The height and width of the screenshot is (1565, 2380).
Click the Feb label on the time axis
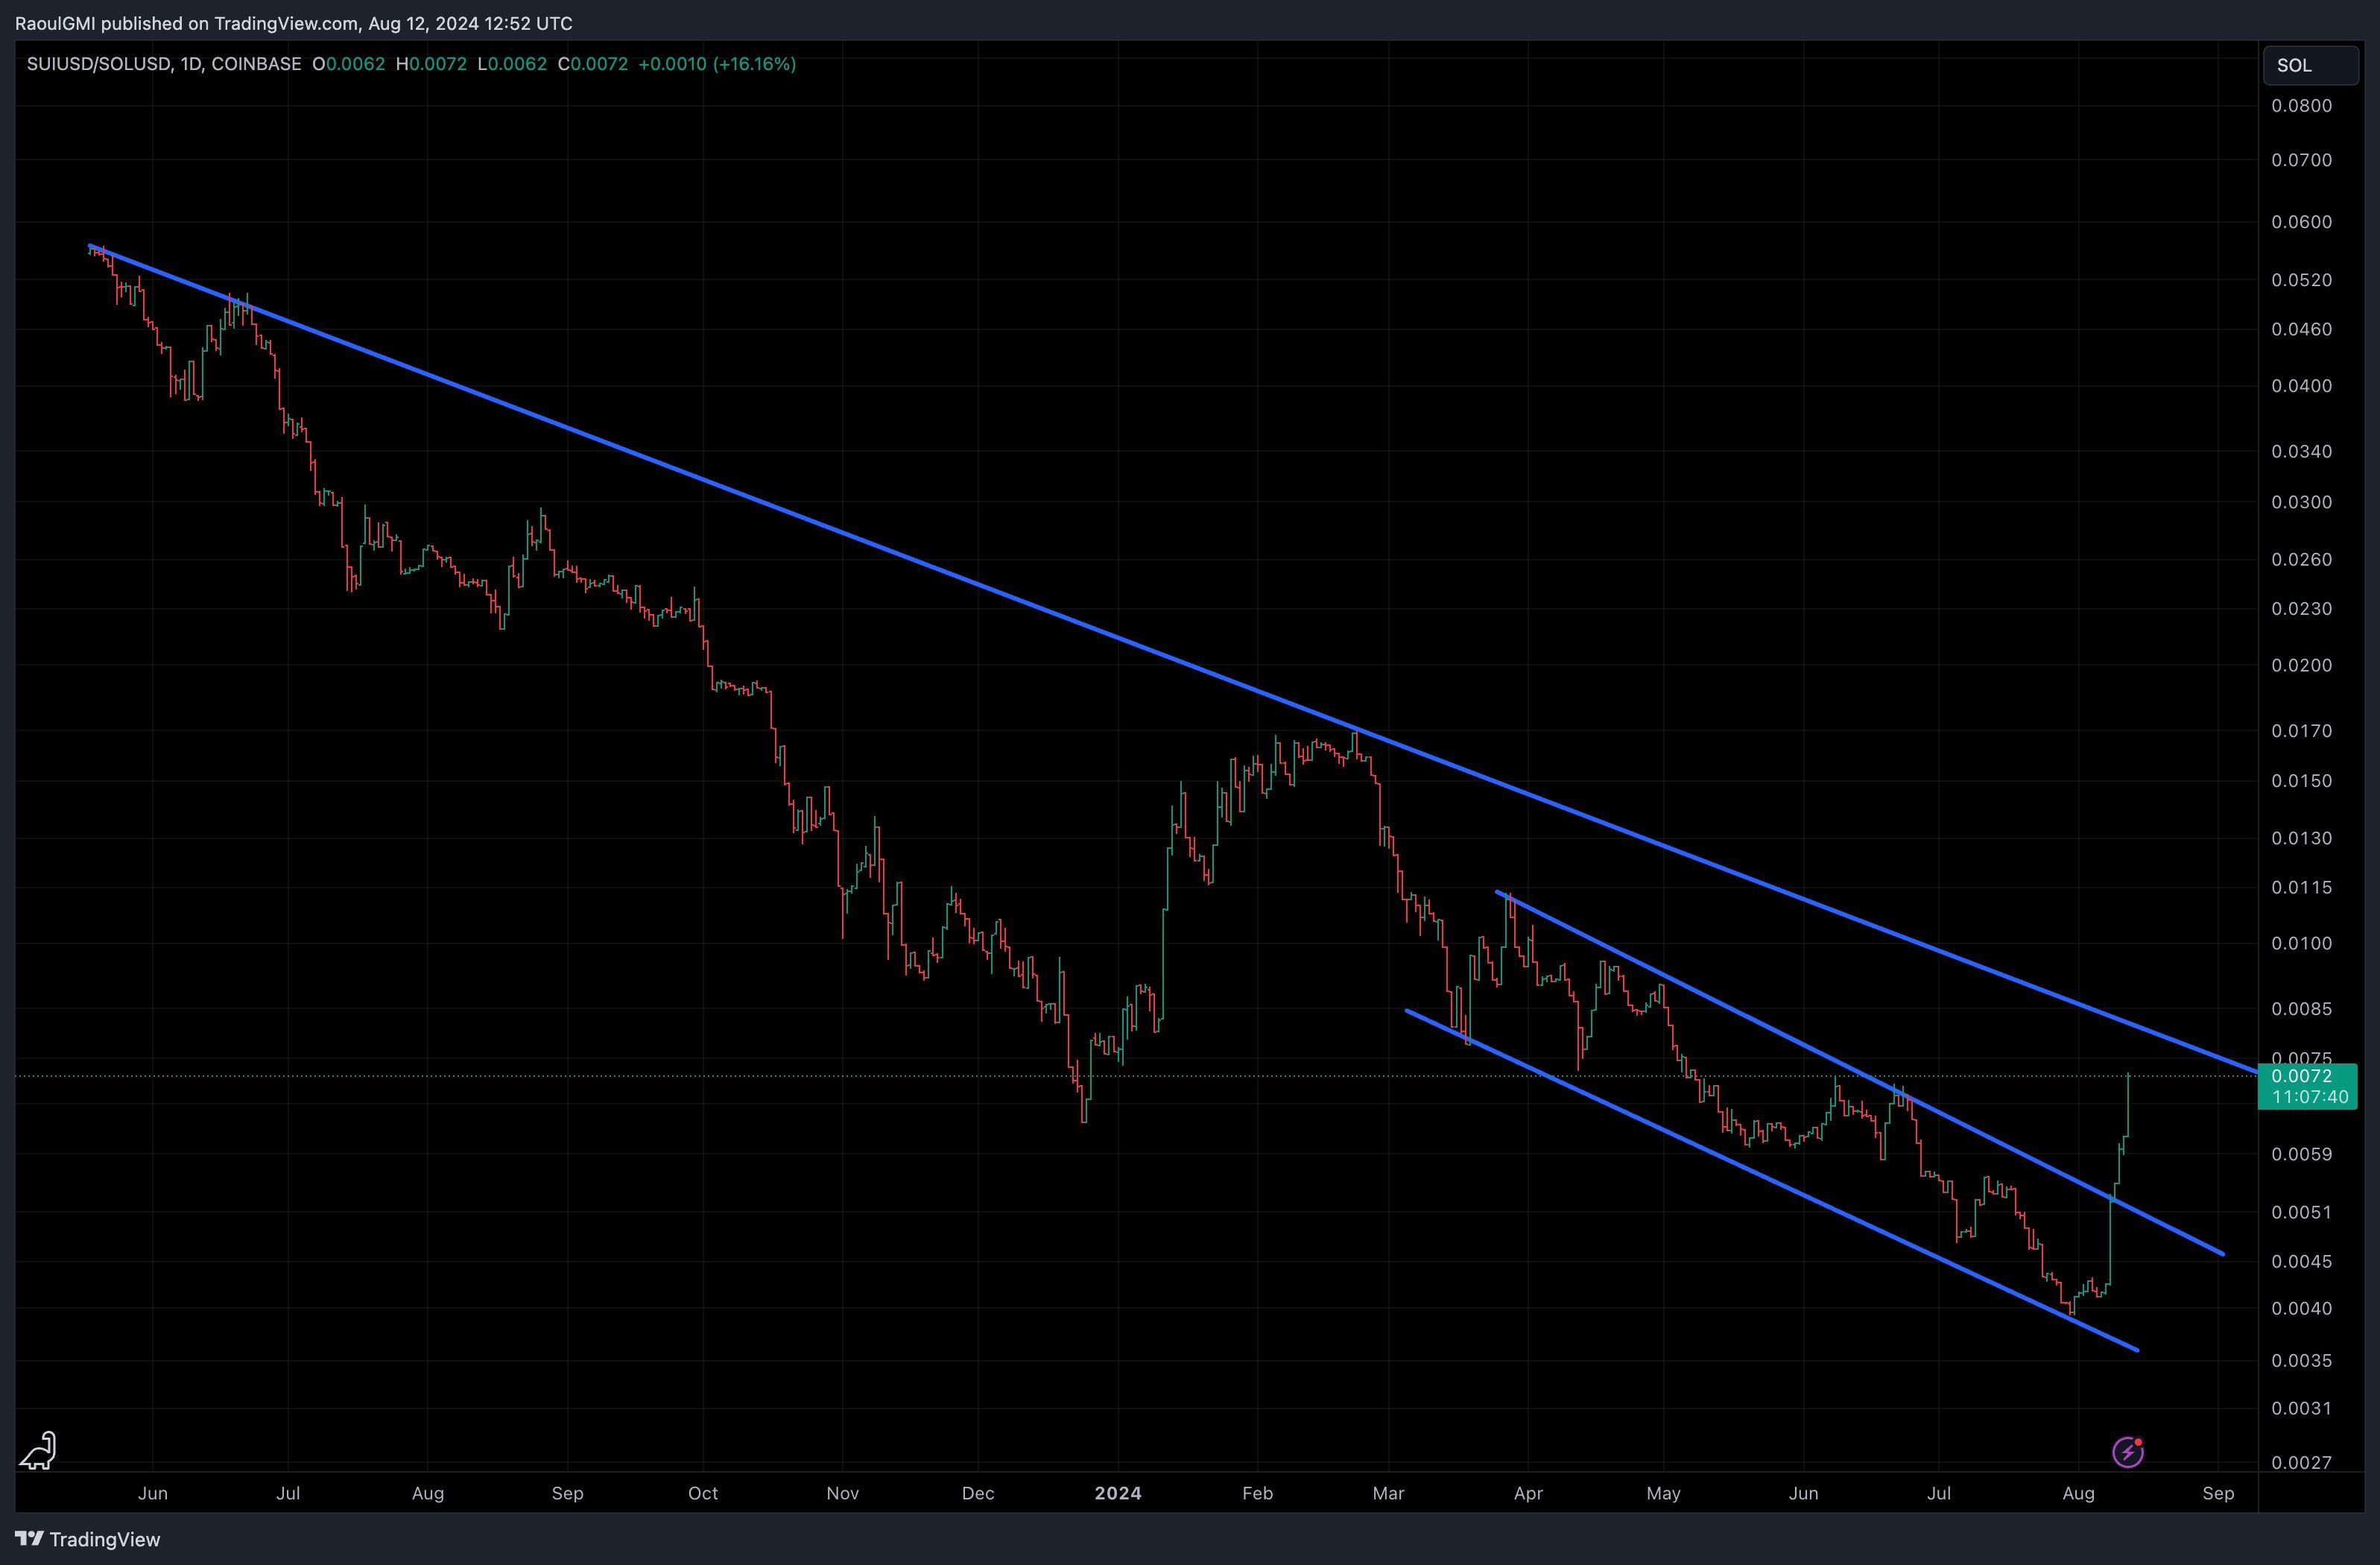(x=1257, y=1493)
